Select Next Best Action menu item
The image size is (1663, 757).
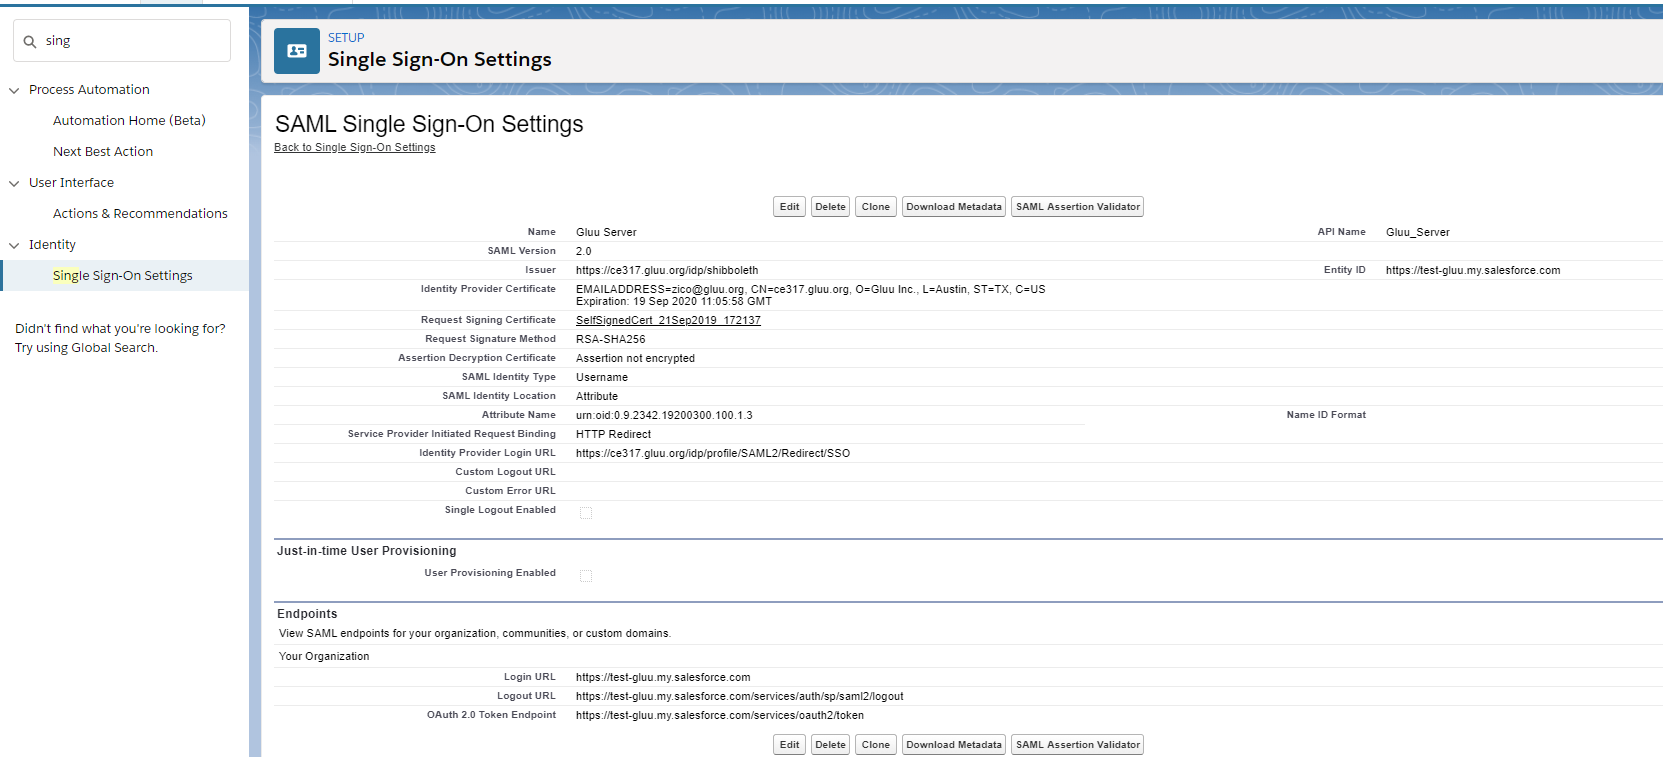click(103, 152)
